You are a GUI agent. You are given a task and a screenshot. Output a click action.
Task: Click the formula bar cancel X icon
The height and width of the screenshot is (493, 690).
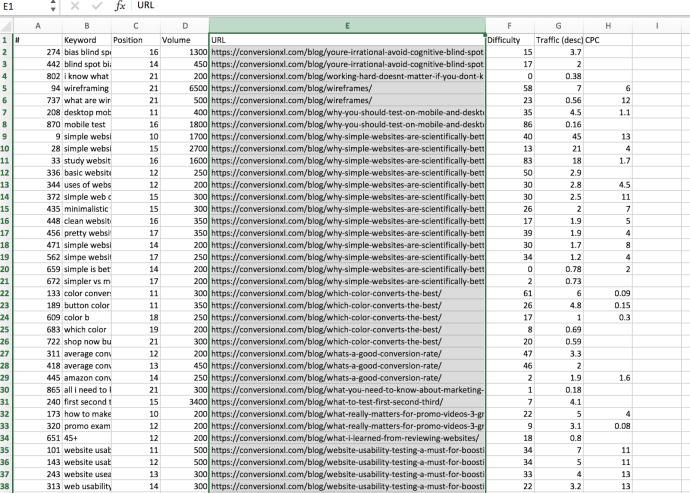click(x=75, y=6)
